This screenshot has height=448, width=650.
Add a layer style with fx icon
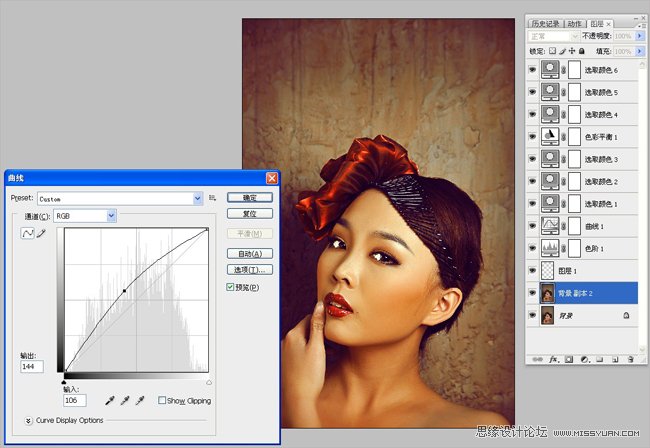(553, 359)
